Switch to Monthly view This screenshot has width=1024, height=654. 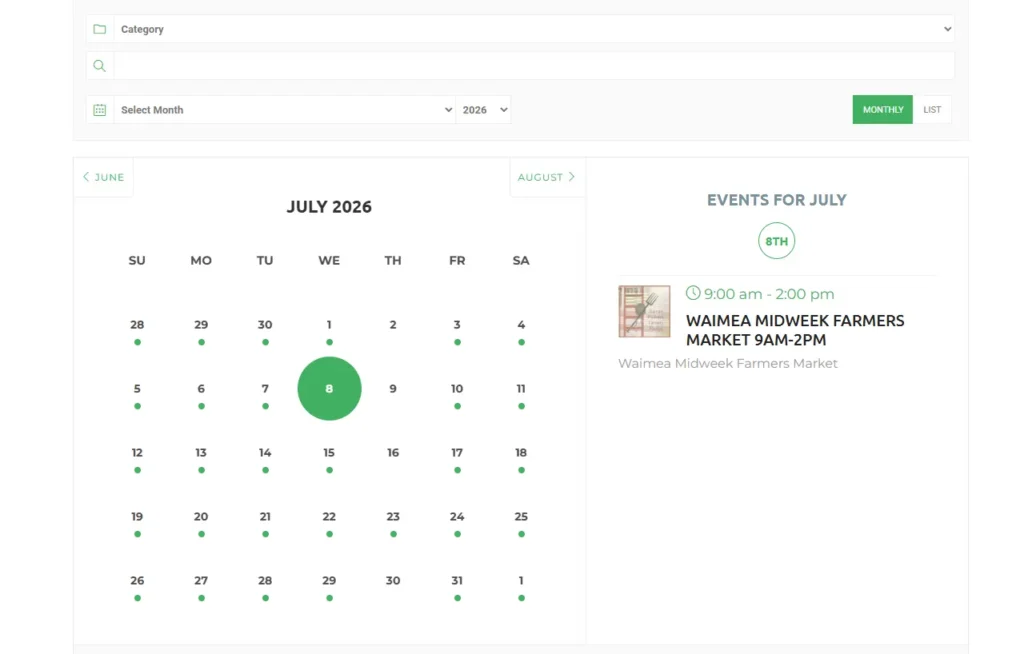882,110
